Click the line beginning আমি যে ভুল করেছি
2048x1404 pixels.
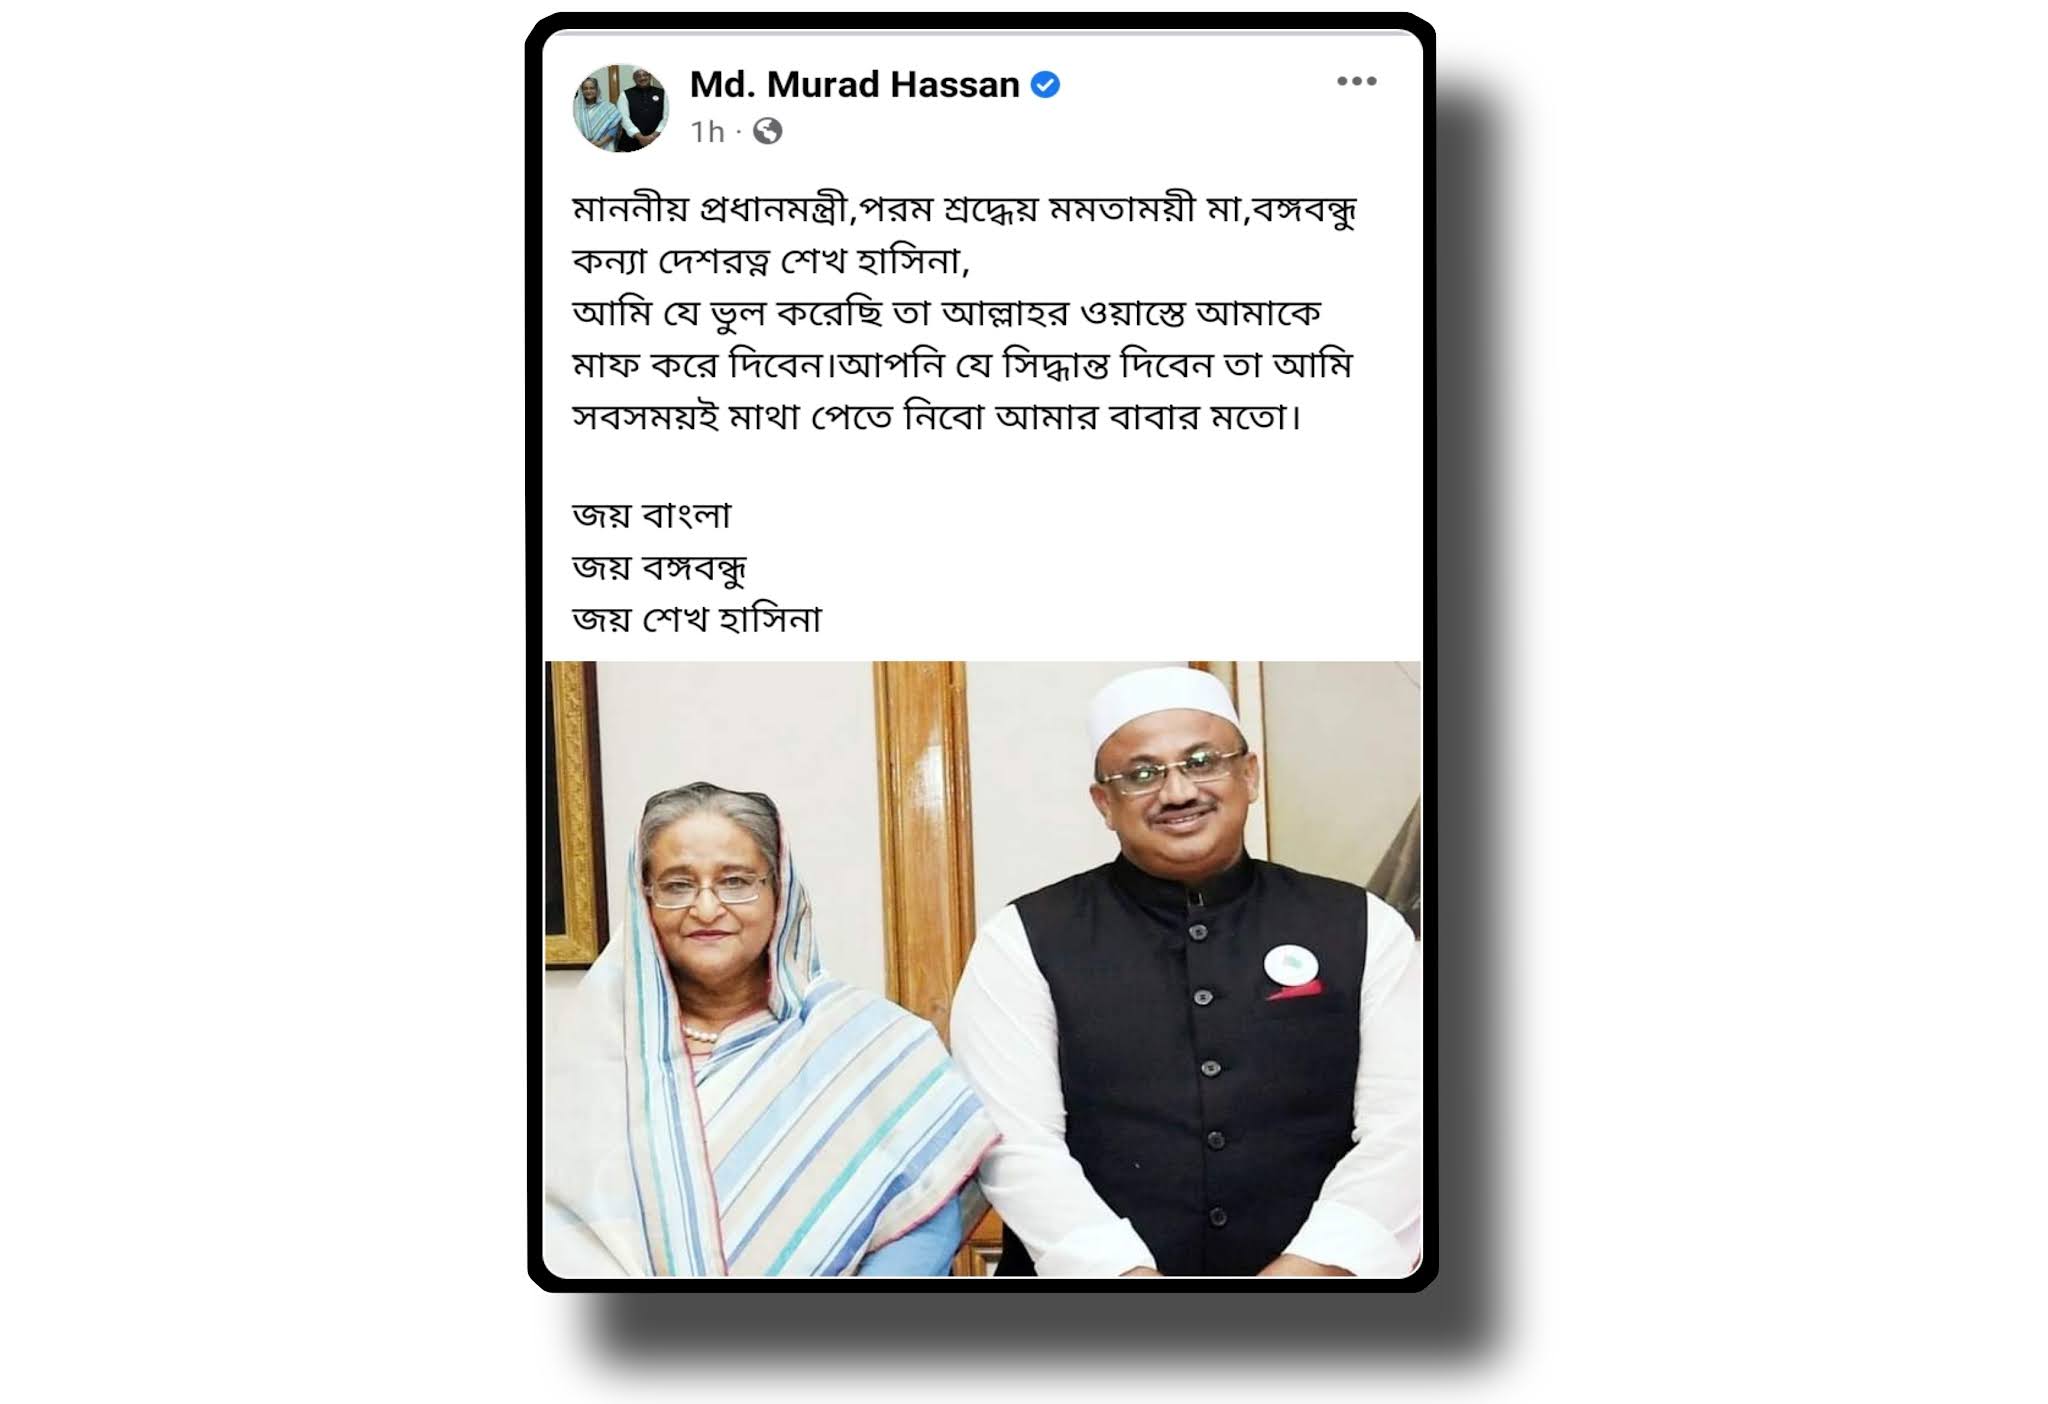coord(946,314)
